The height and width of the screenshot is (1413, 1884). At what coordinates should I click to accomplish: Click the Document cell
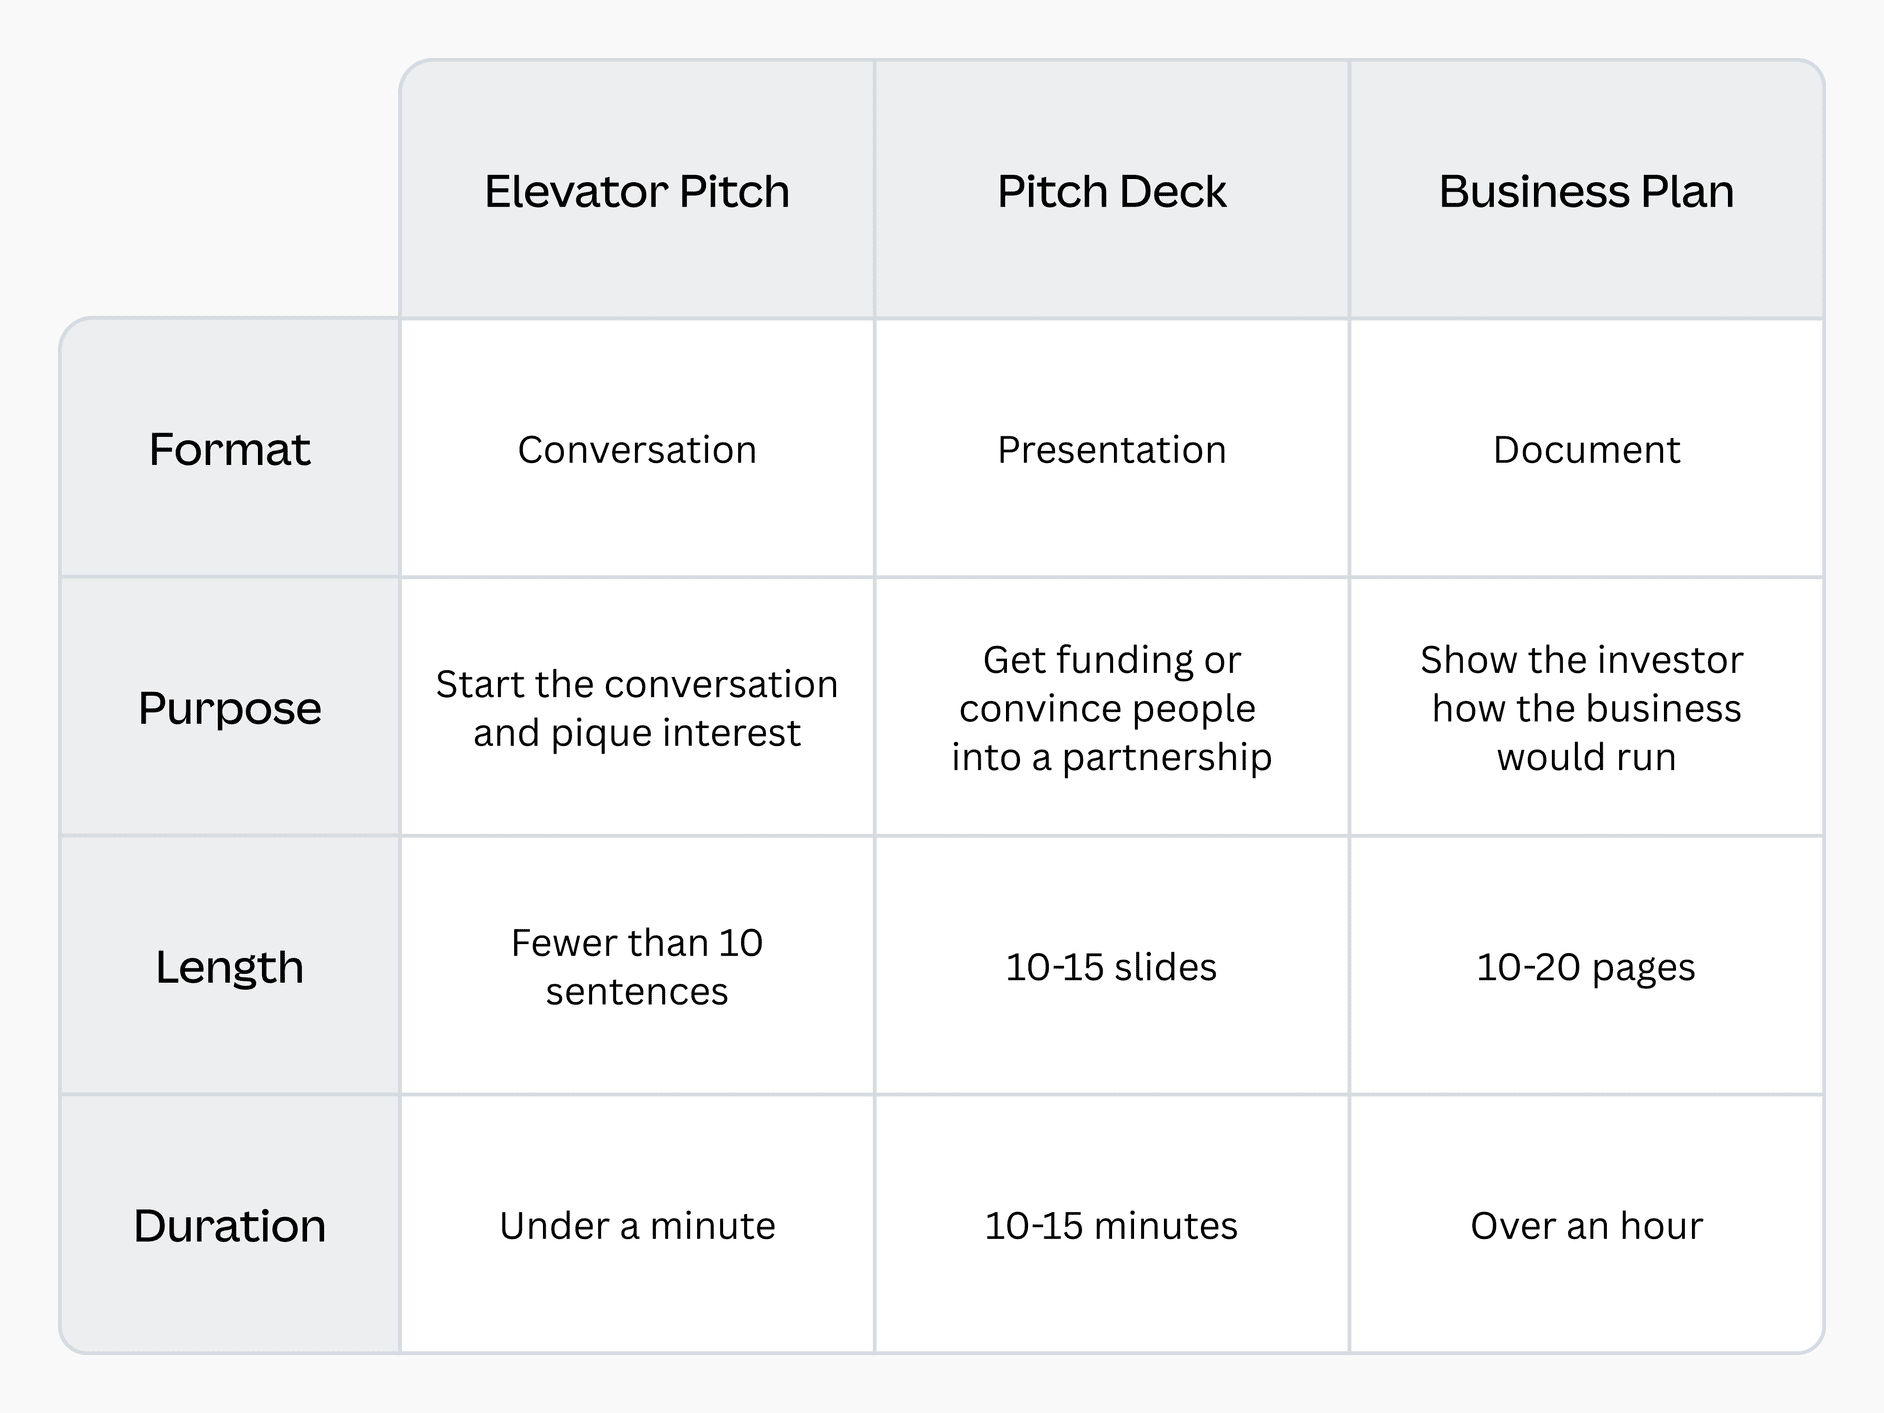pos(1586,449)
